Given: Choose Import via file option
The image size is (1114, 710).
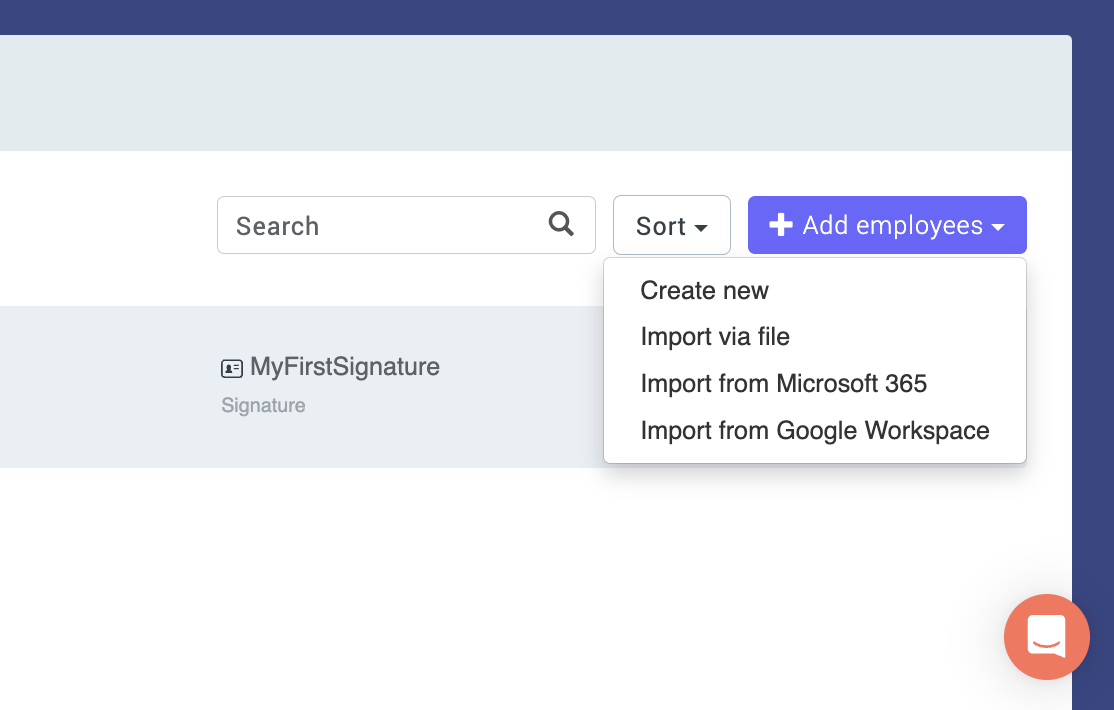Looking at the screenshot, I should (715, 337).
